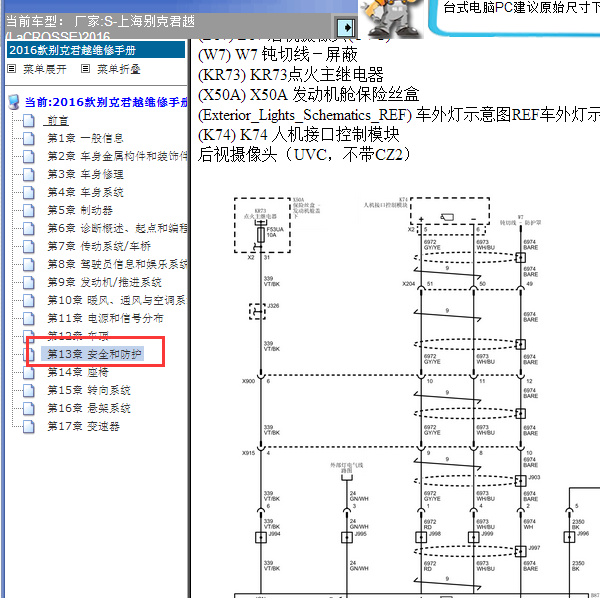This screenshot has height=598, width=600.
Task: Click the heading 后视摄像头（UVC，不带CZ2）
Action: (x=305, y=155)
